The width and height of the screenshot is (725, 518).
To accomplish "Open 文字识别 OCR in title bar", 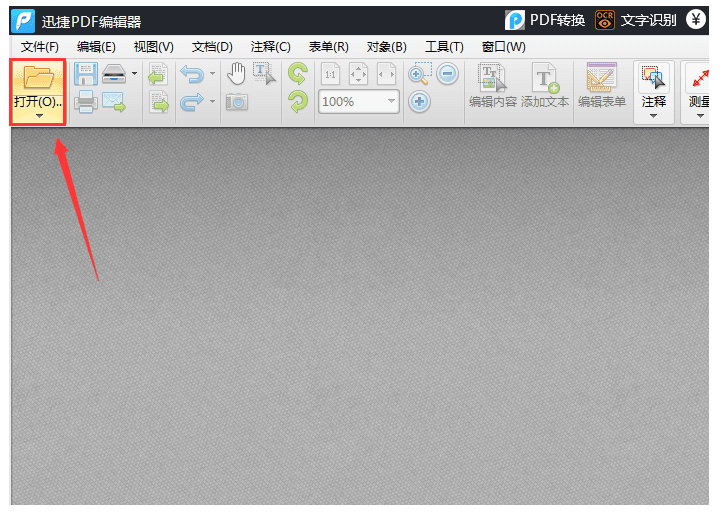I will click(636, 20).
